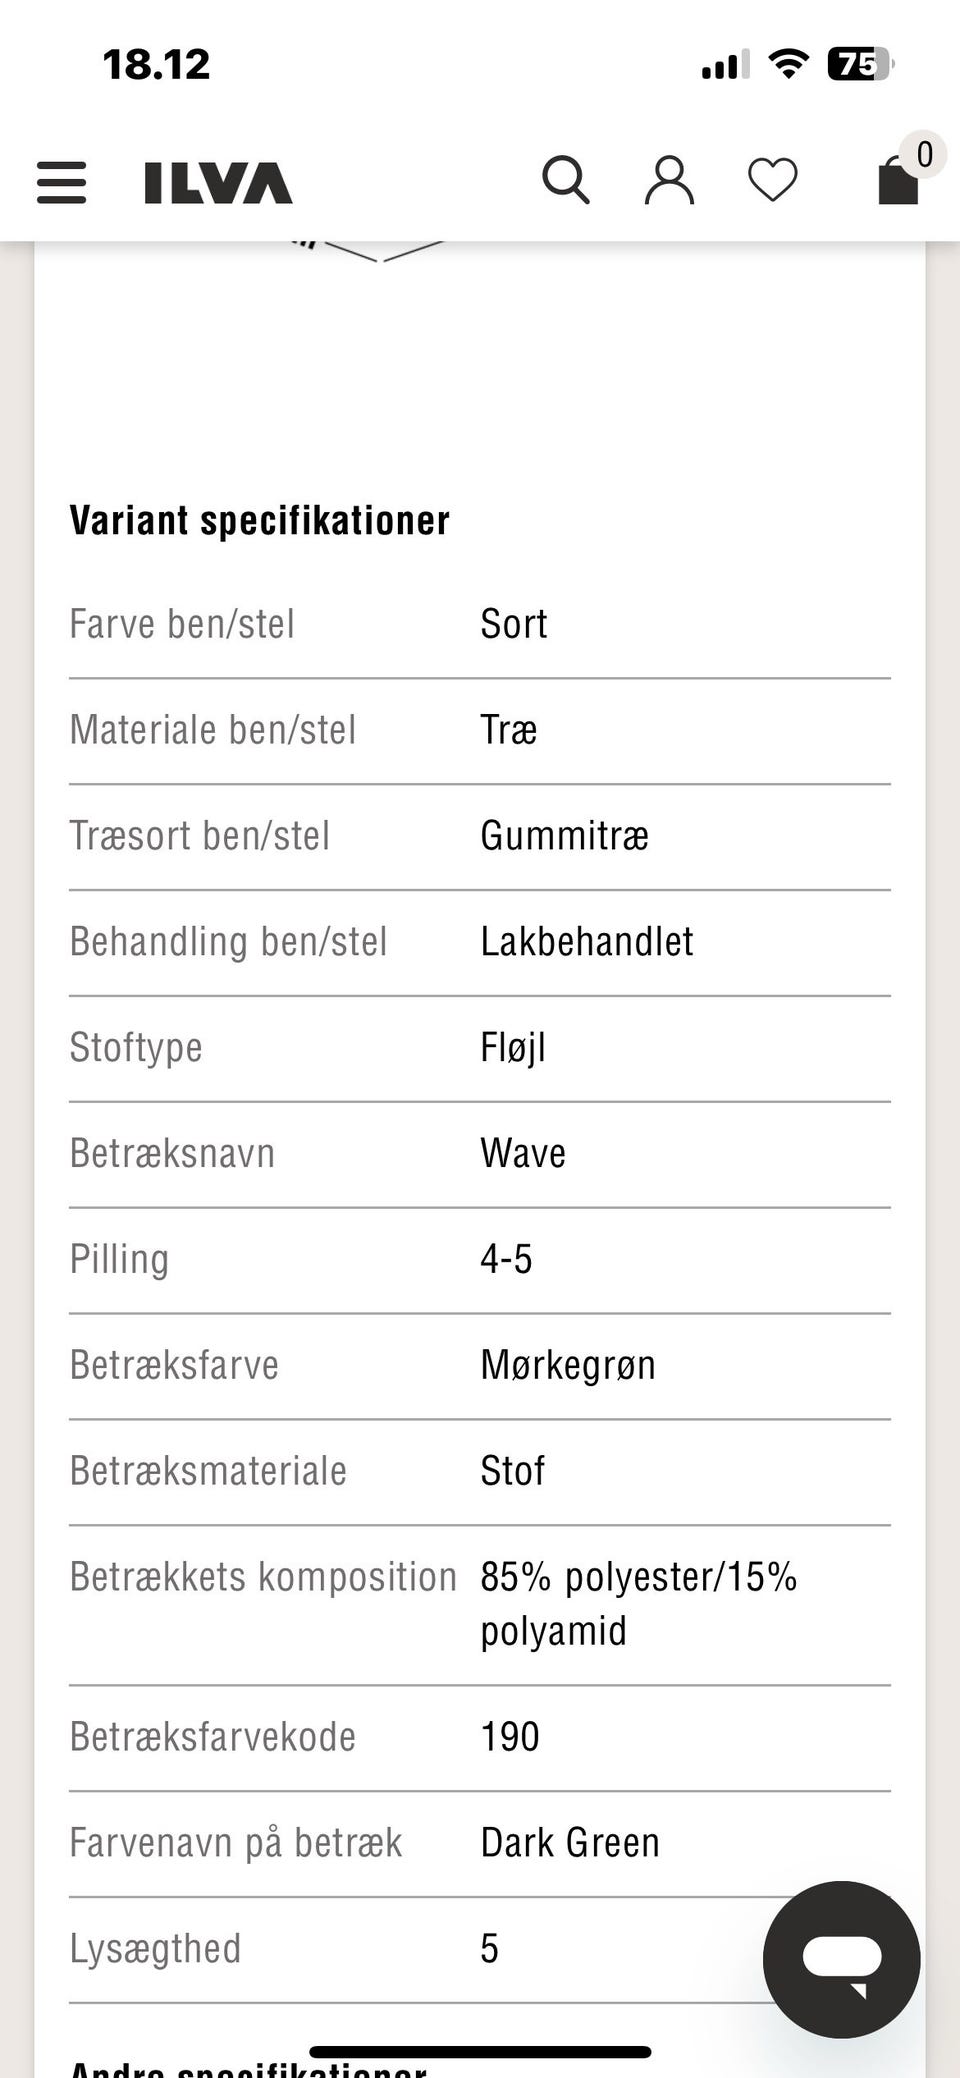The image size is (960, 2078).
Task: Click the Mørkegrøn color value
Action: 568,1365
